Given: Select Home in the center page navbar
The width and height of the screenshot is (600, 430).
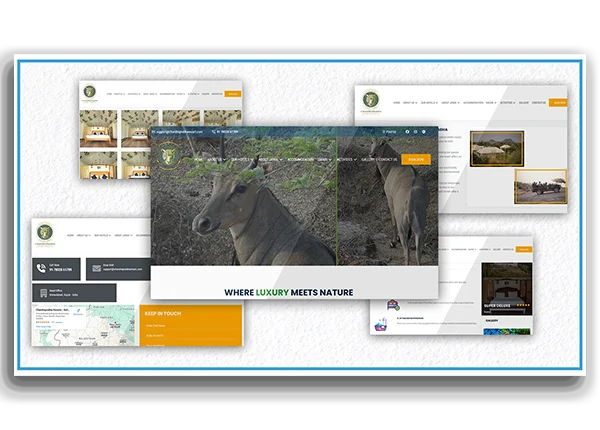Looking at the screenshot, I should pos(198,159).
